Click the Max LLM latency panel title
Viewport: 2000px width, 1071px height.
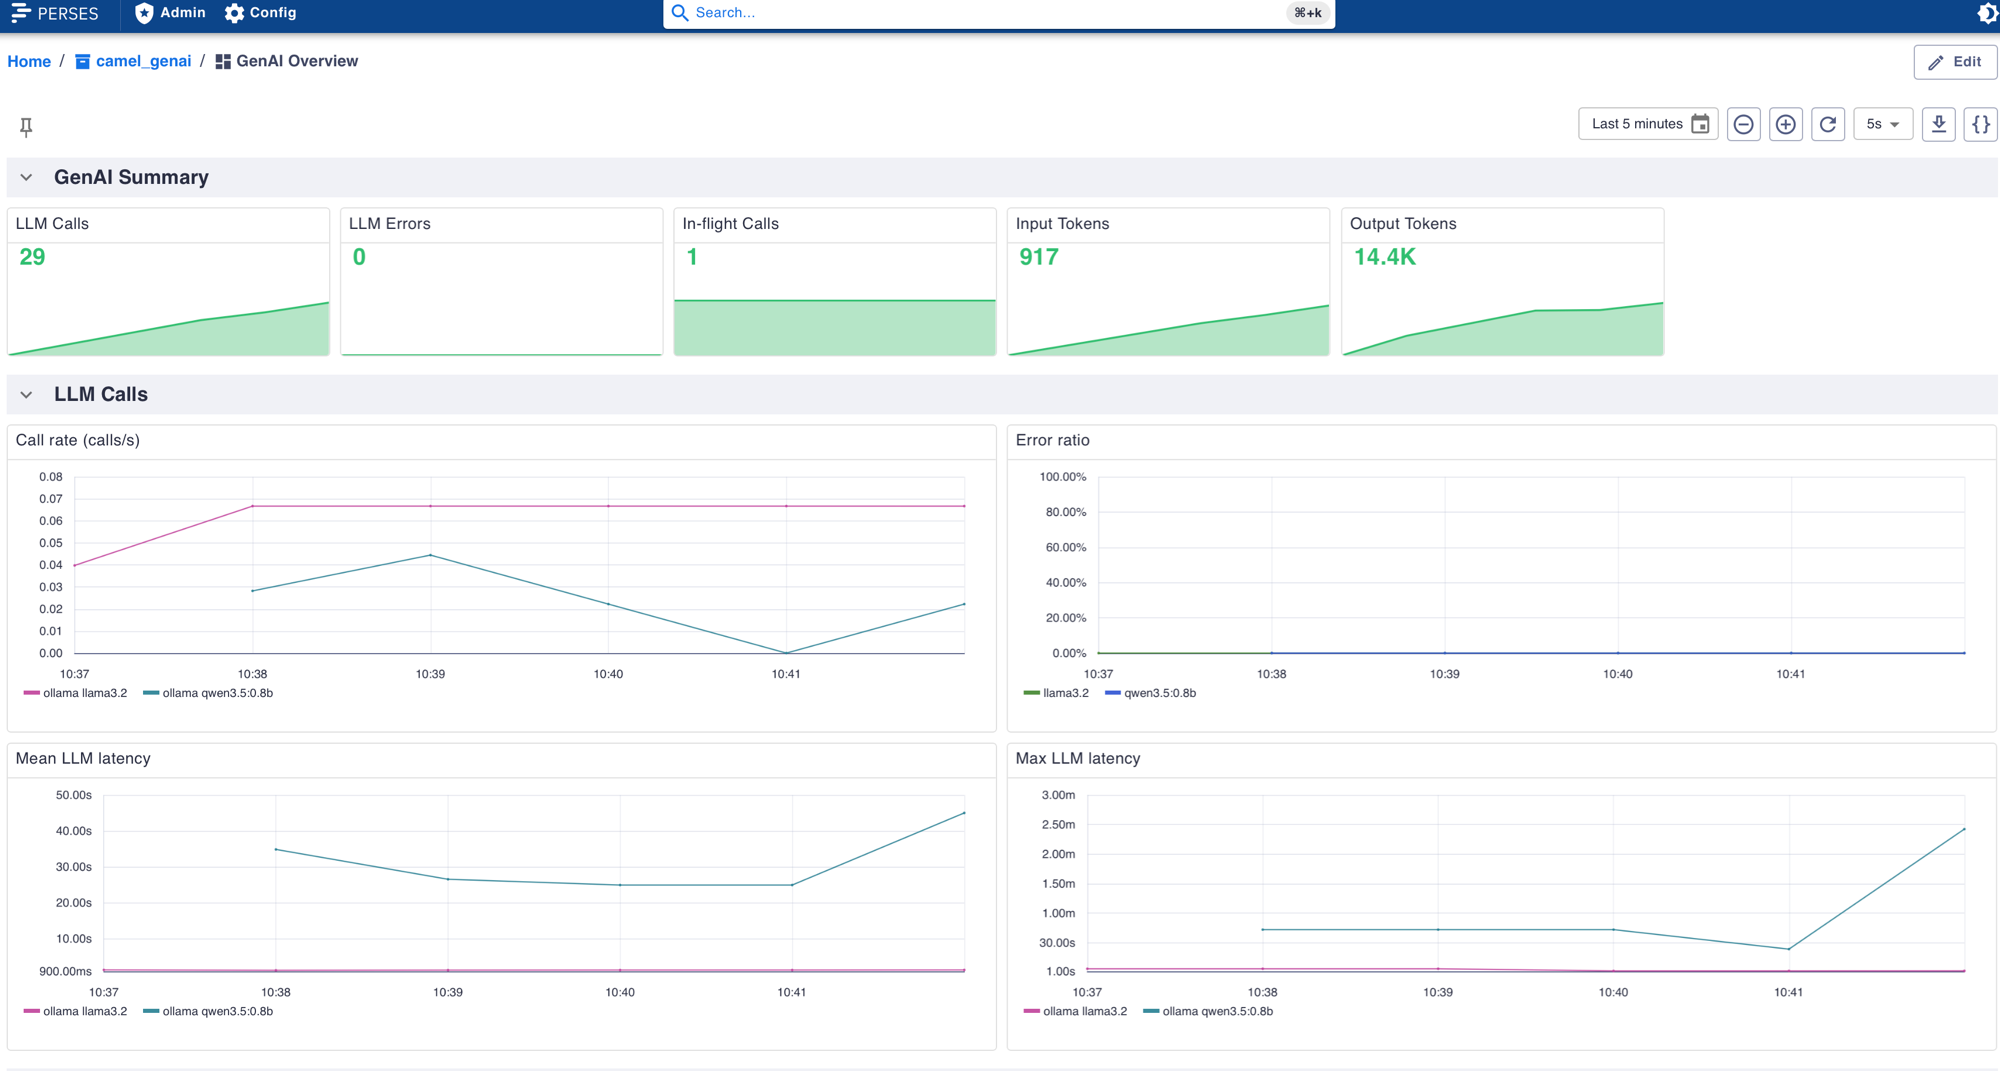coord(1078,758)
